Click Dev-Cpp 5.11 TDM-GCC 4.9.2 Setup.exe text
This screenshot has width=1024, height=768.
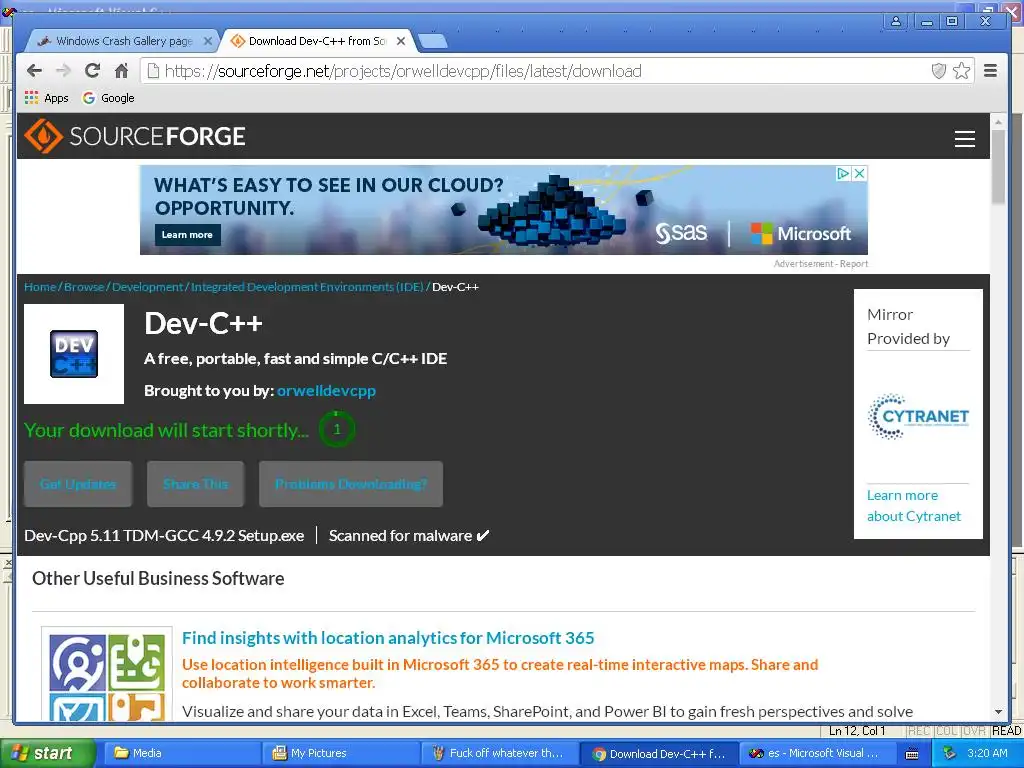[x=164, y=536]
